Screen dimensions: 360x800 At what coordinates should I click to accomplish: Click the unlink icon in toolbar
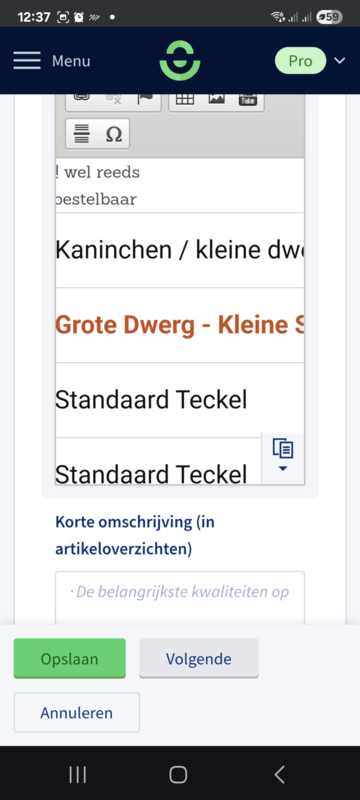point(113,98)
